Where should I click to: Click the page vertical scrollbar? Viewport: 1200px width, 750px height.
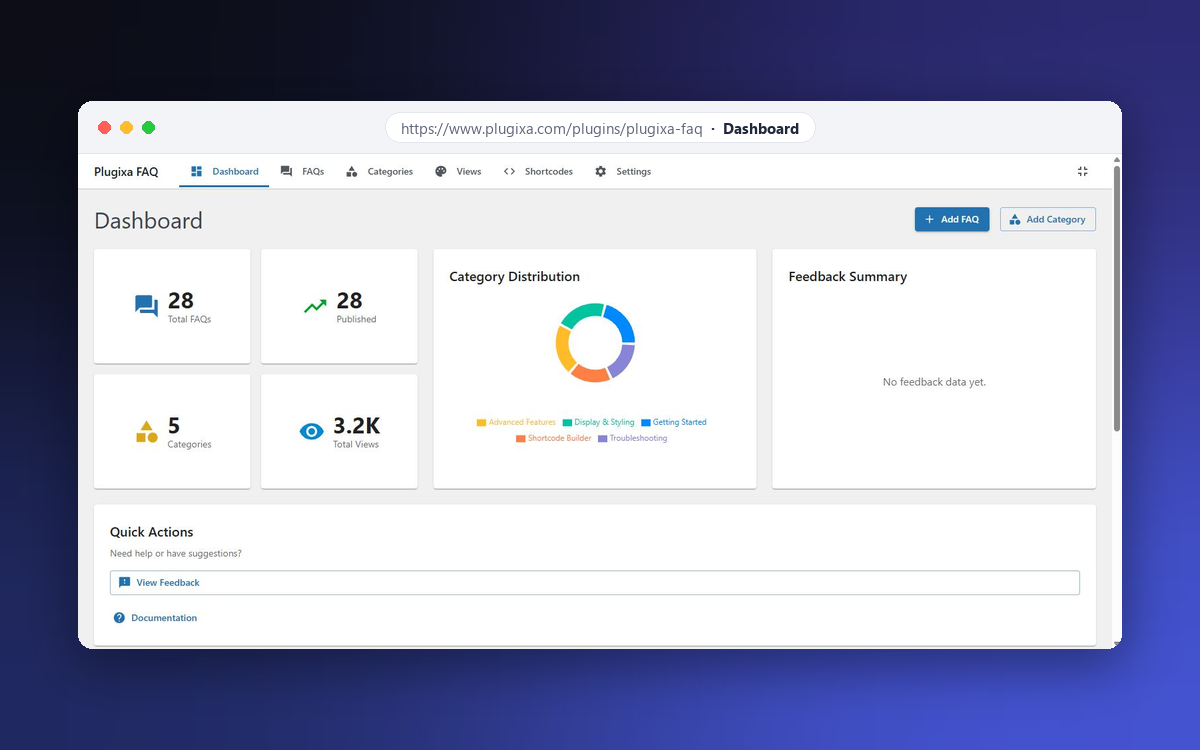pos(1117,300)
